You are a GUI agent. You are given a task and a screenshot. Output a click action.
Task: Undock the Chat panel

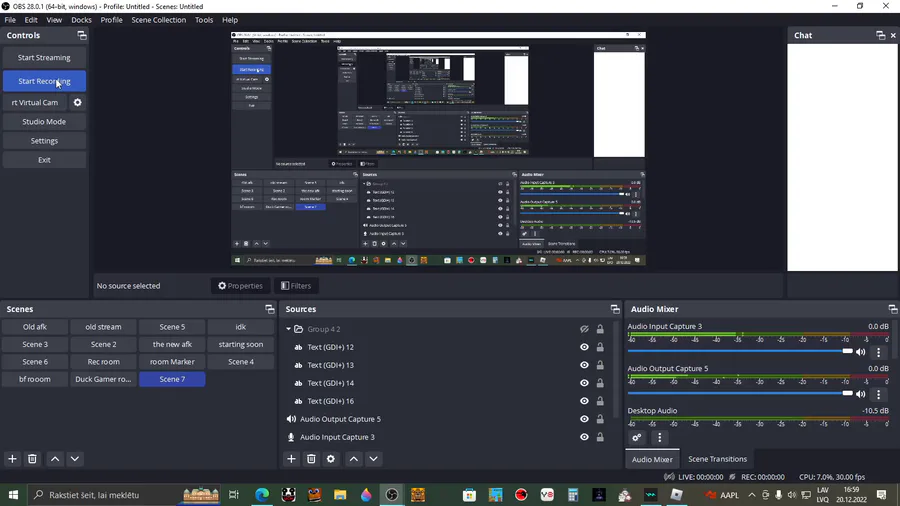pyautogui.click(x=880, y=36)
